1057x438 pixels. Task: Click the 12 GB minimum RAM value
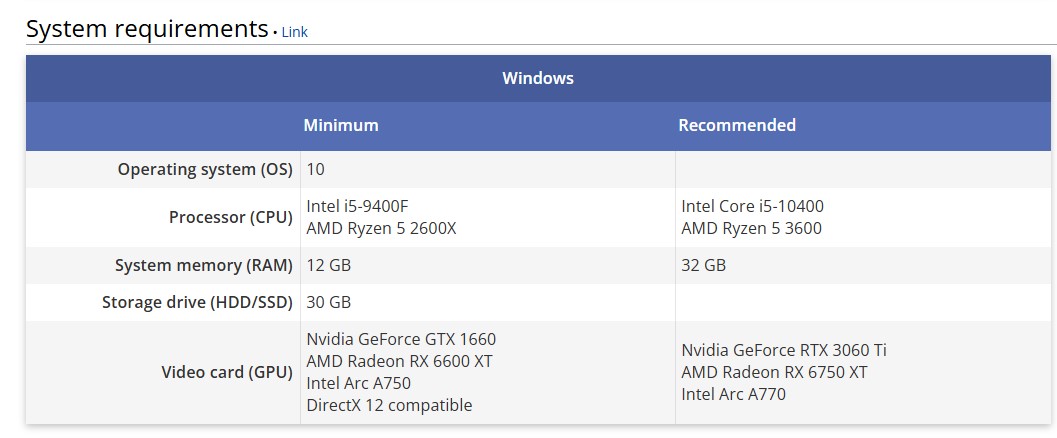click(x=329, y=265)
